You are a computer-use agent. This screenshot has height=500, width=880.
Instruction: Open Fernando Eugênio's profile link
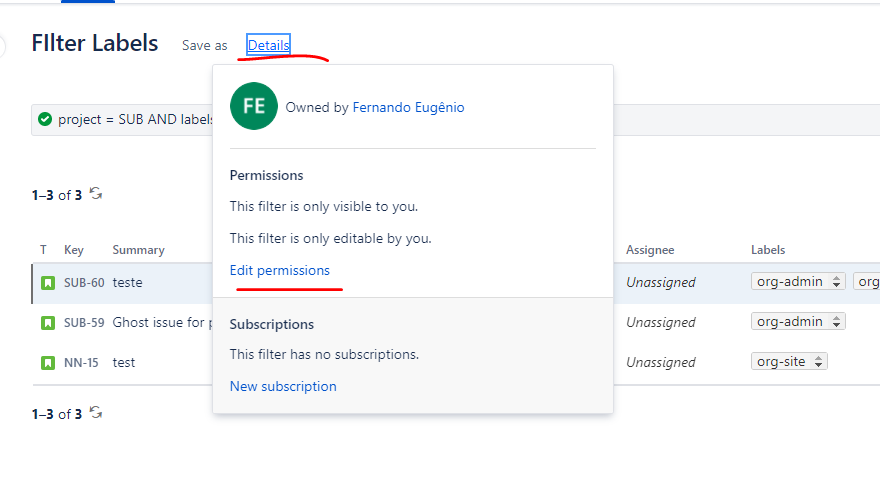pyautogui.click(x=408, y=107)
